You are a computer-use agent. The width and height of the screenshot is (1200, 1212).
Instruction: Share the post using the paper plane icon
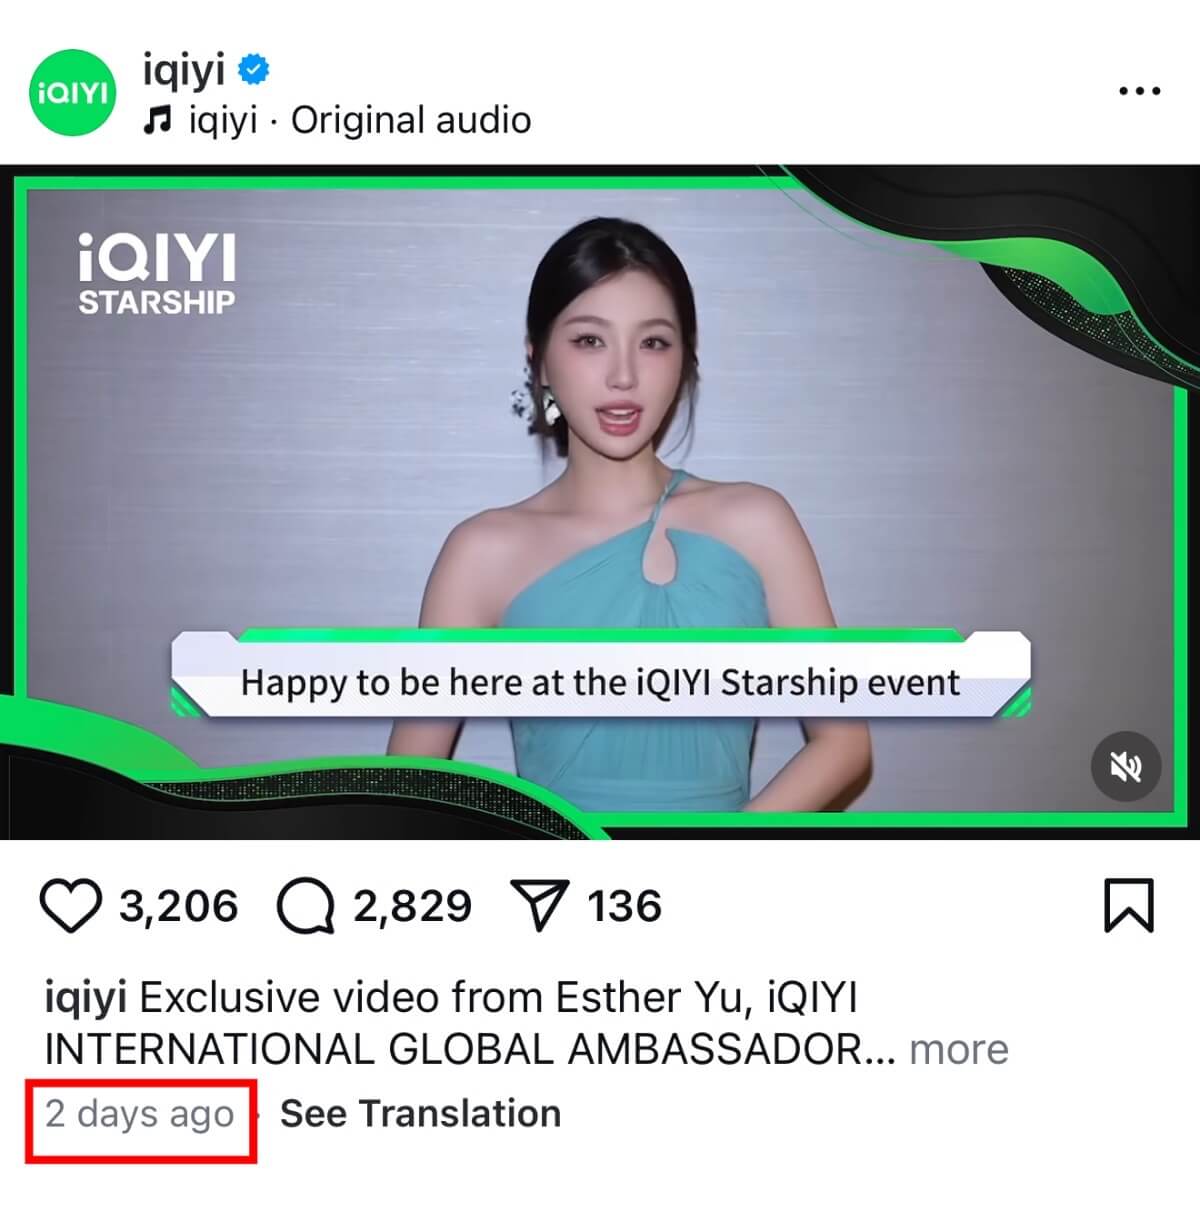(x=540, y=906)
